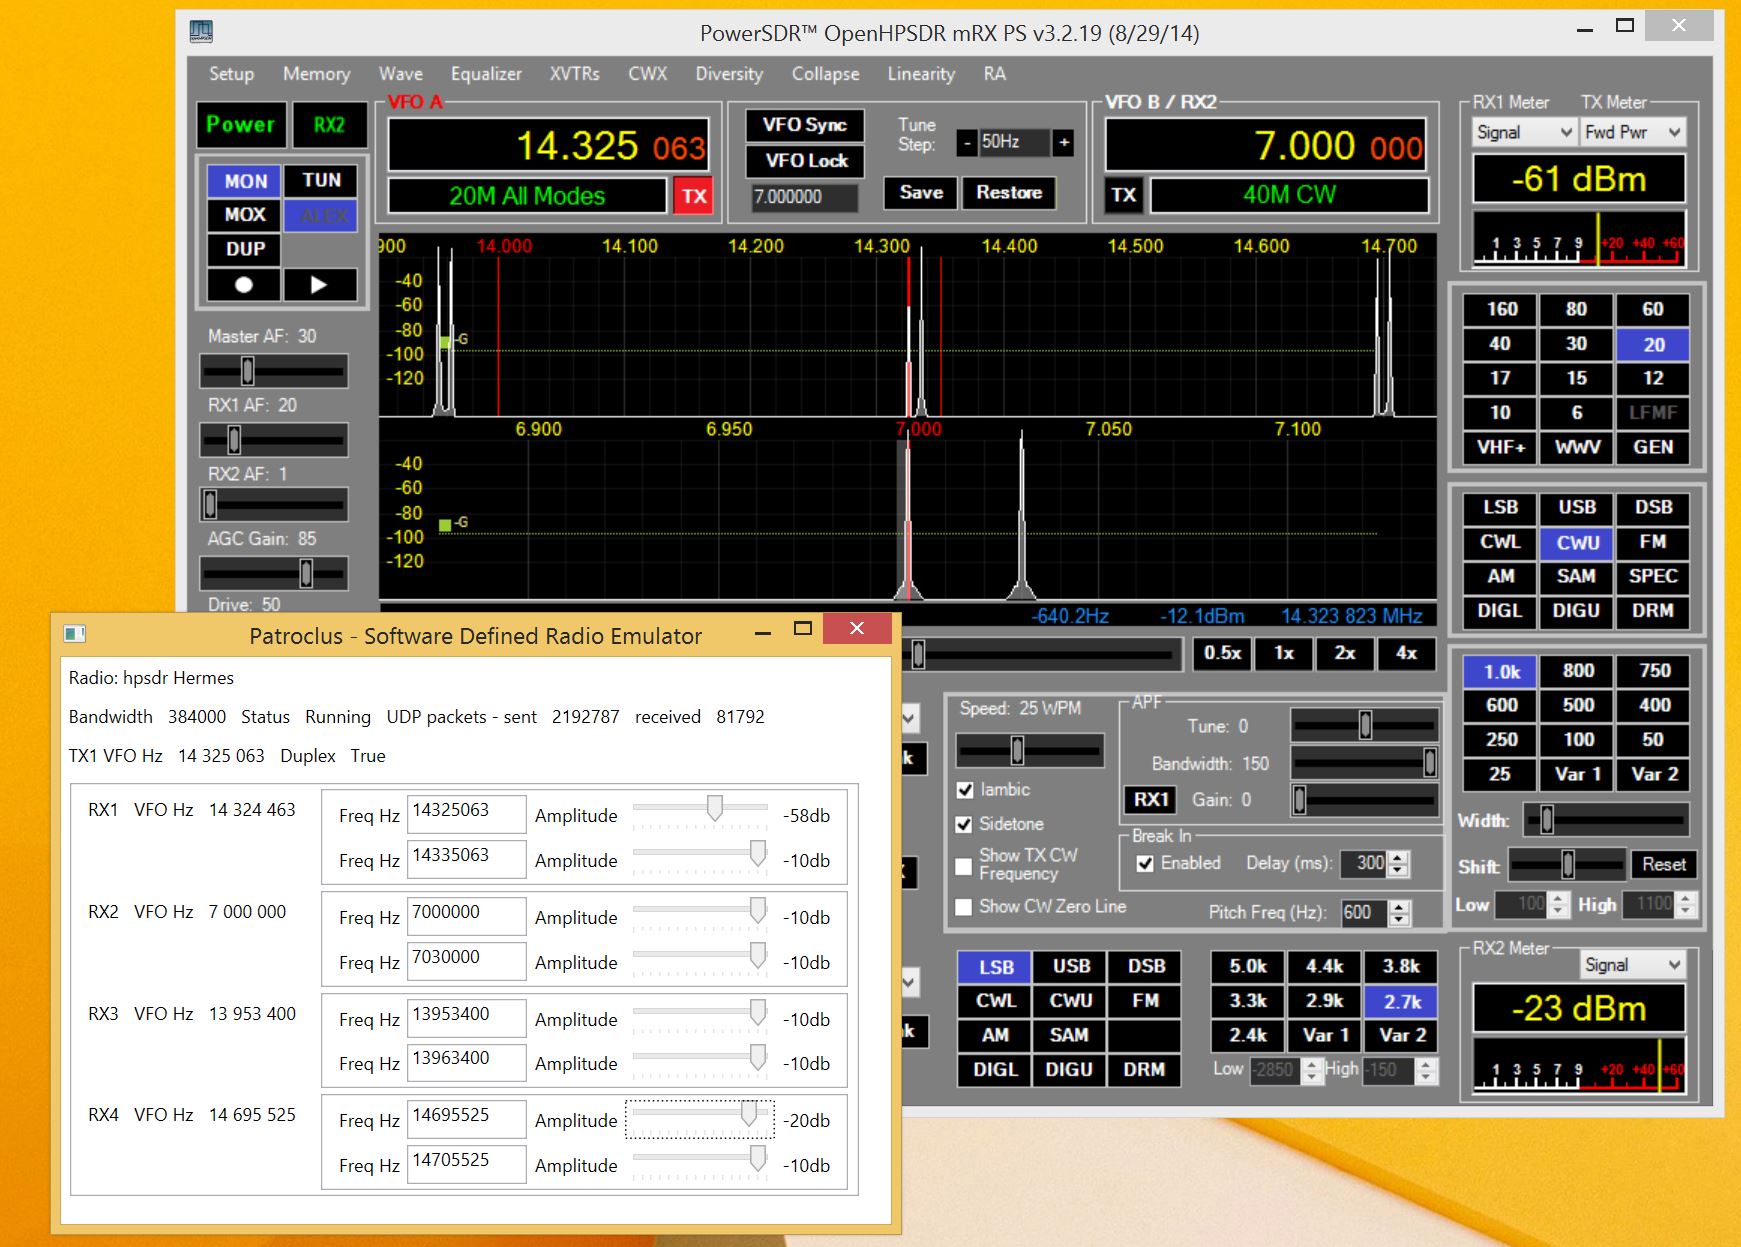Click the record circle button

(x=244, y=285)
